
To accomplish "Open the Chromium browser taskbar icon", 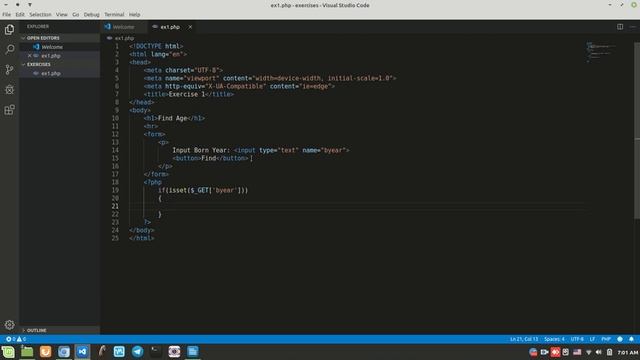I will click(x=64, y=351).
